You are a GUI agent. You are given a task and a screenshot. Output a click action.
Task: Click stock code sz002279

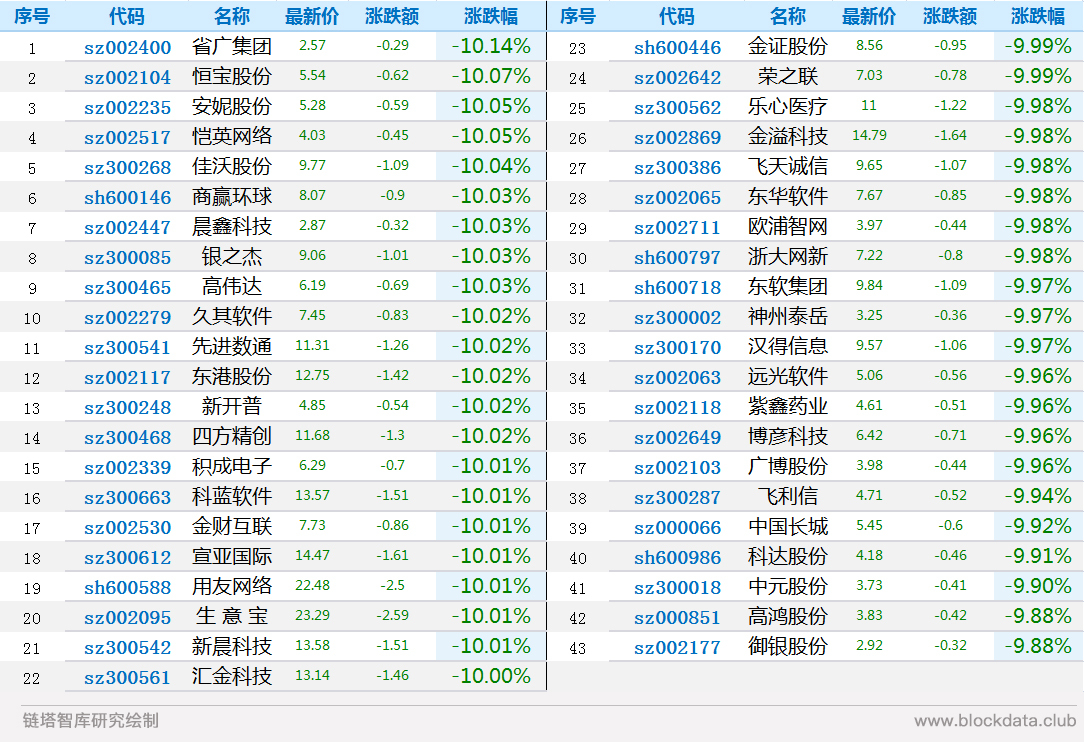point(127,317)
